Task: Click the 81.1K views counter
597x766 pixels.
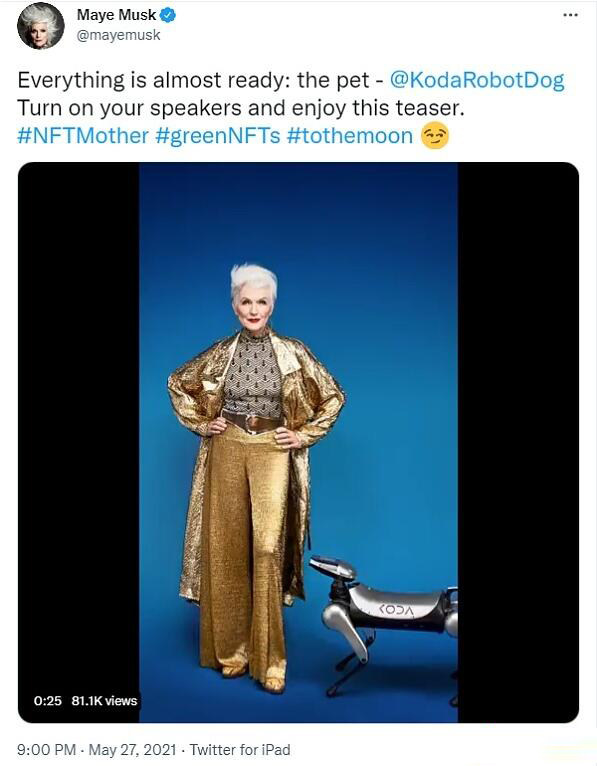Action: pyautogui.click(x=104, y=701)
